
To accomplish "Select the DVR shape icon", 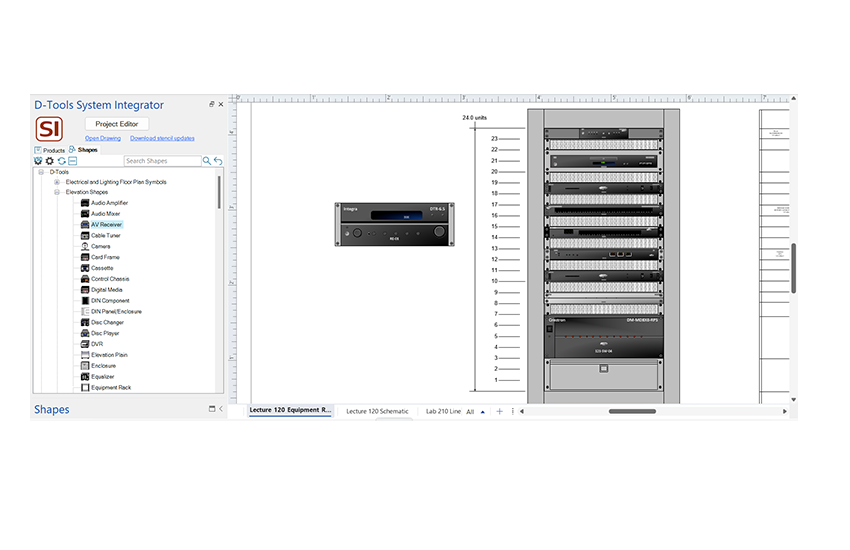I will tap(85, 344).
